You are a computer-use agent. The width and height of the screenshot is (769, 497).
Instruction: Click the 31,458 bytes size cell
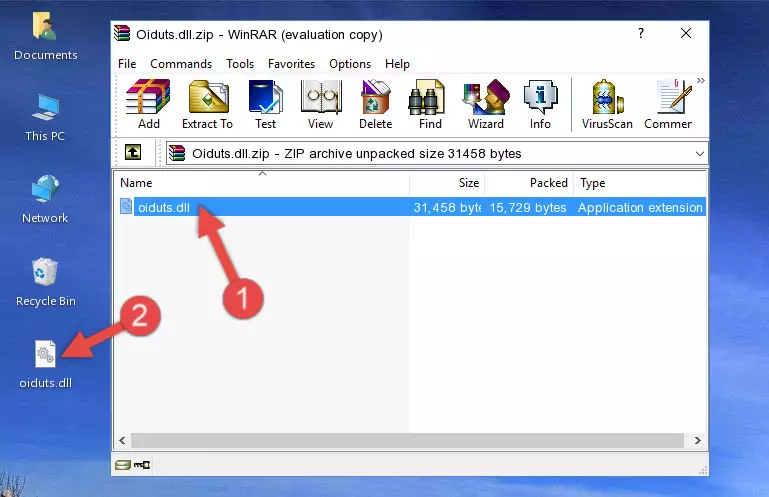(447, 208)
